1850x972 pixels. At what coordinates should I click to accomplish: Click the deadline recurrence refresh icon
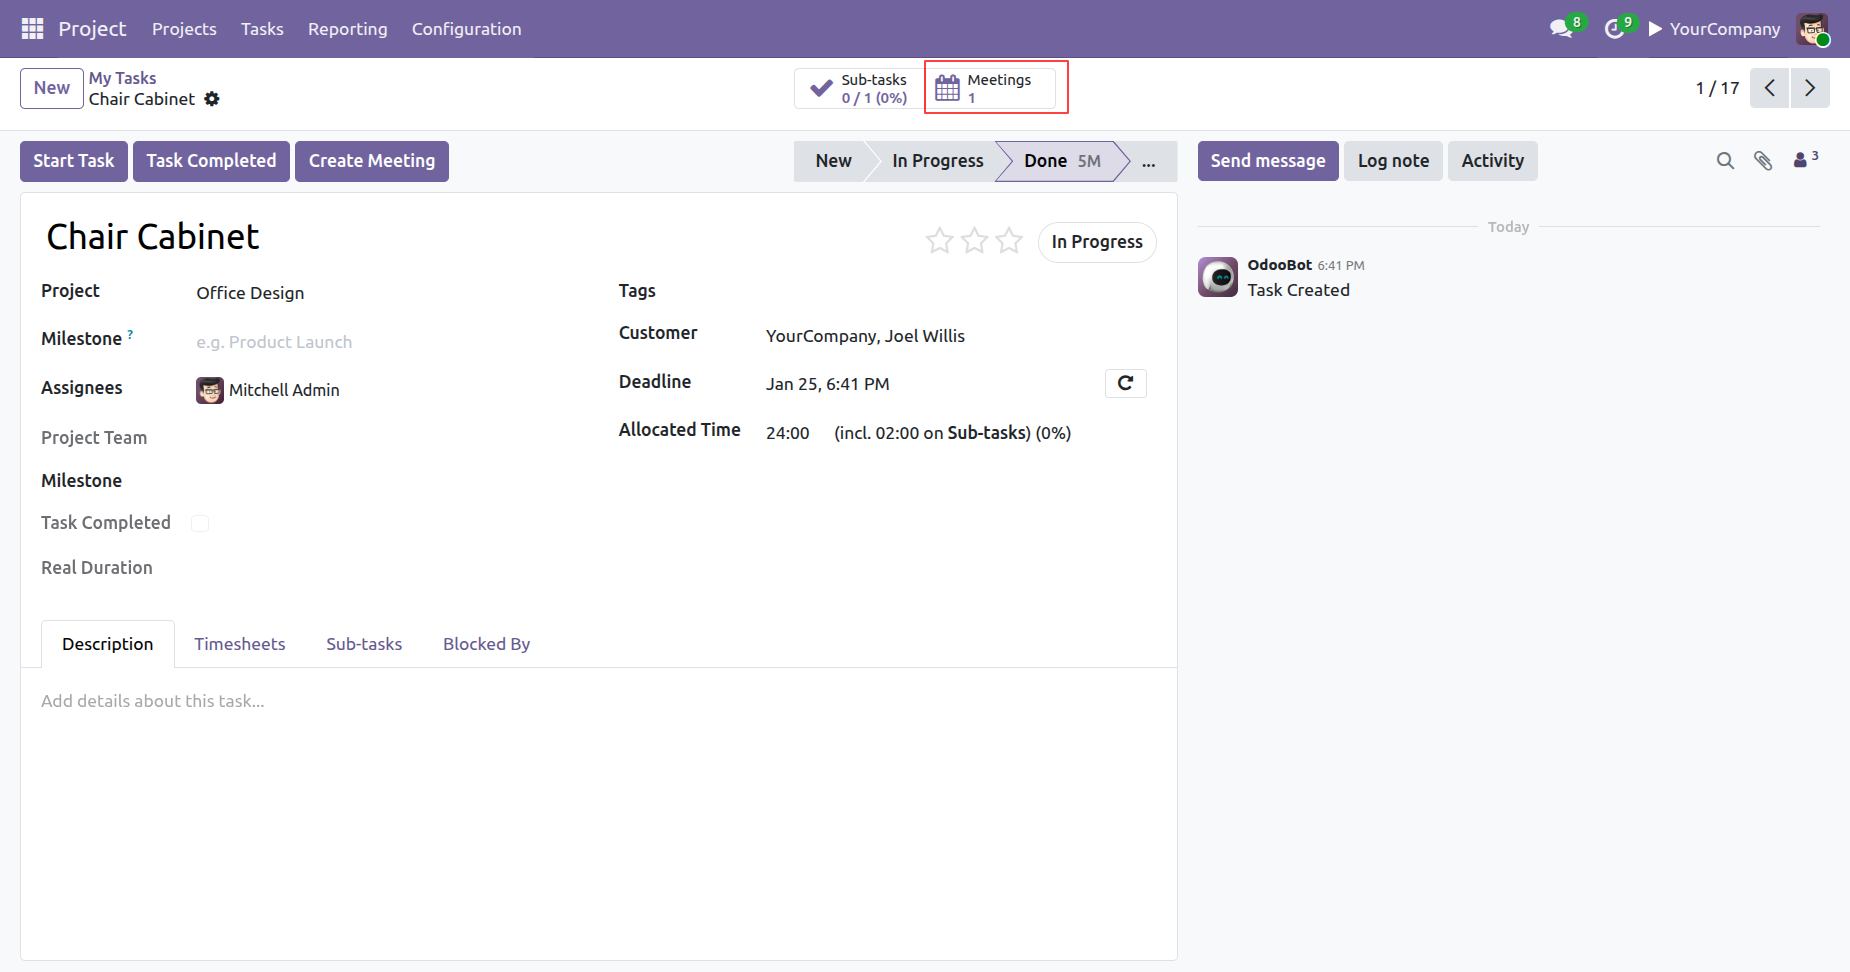pyautogui.click(x=1125, y=383)
